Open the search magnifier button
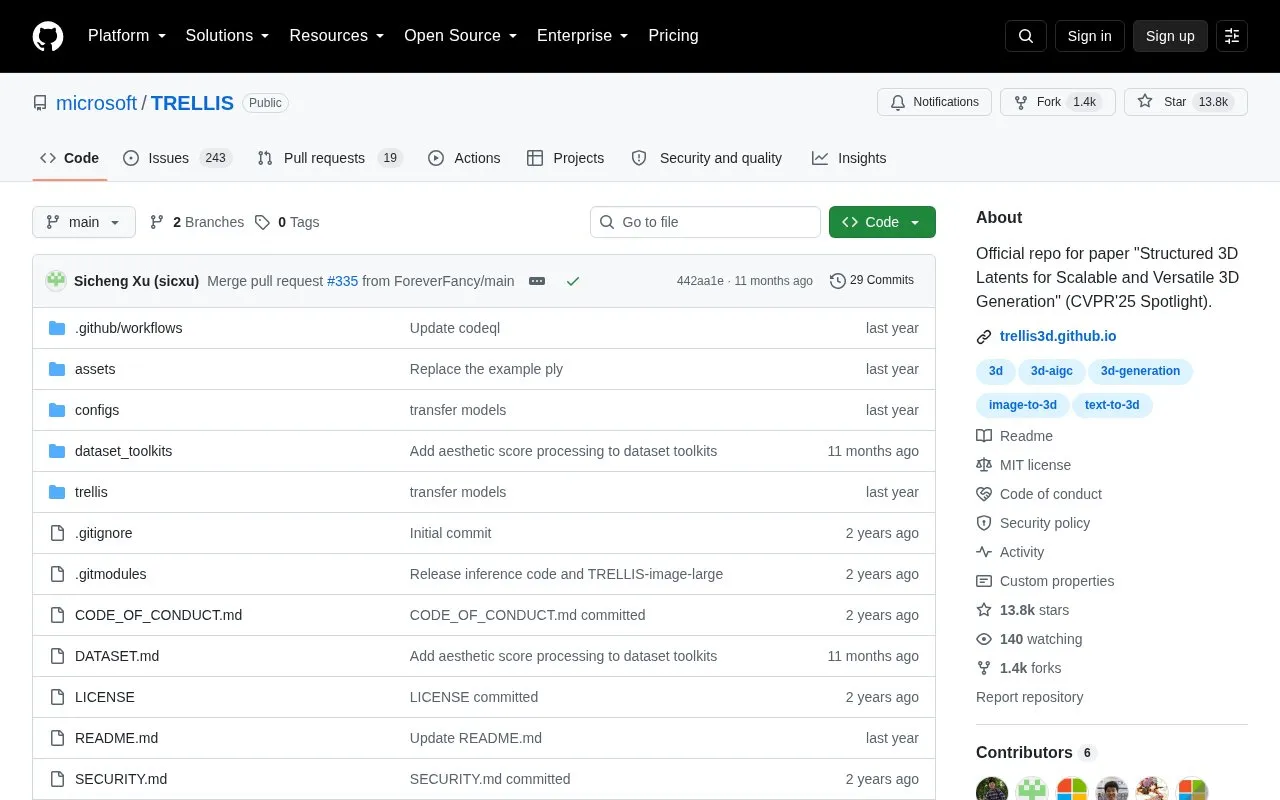1280x800 pixels. [1026, 36]
